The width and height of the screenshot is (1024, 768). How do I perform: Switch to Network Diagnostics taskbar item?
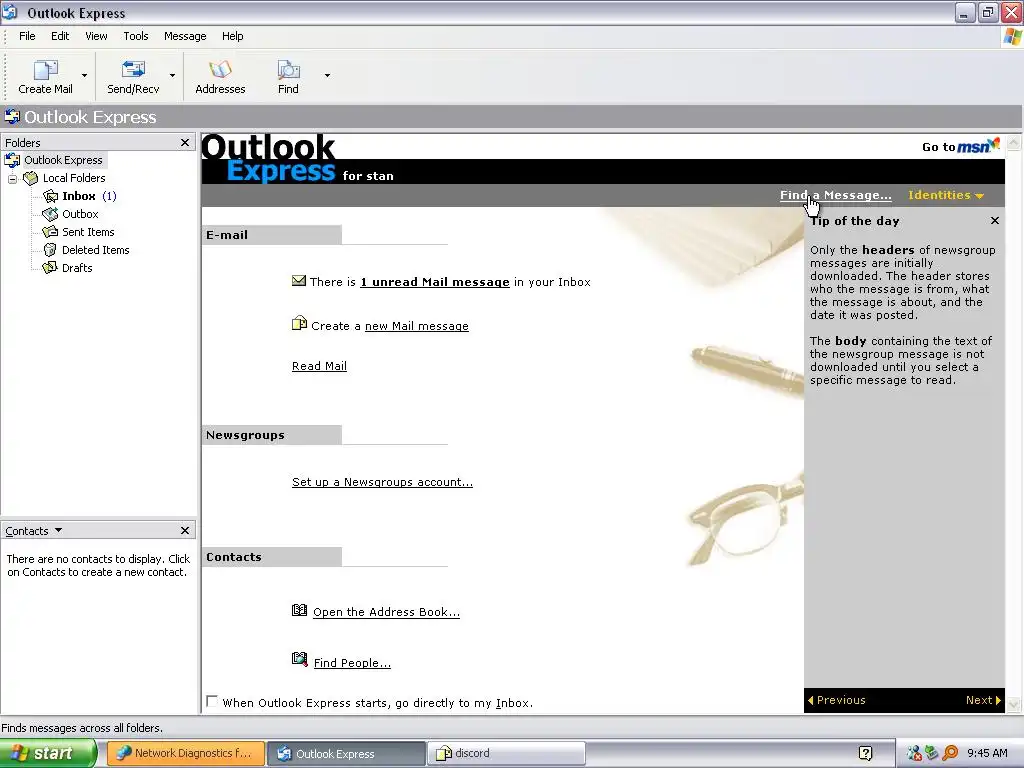click(x=185, y=753)
